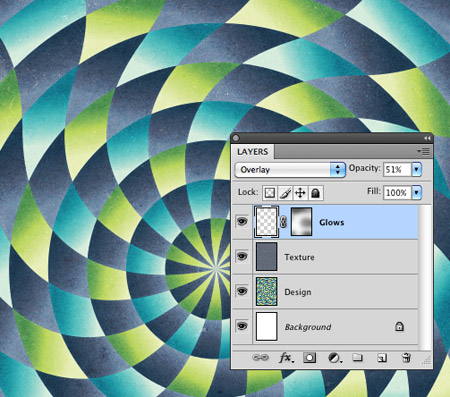Close the Layers panel with round button
Screen dimensions: 450x397
point(236,138)
